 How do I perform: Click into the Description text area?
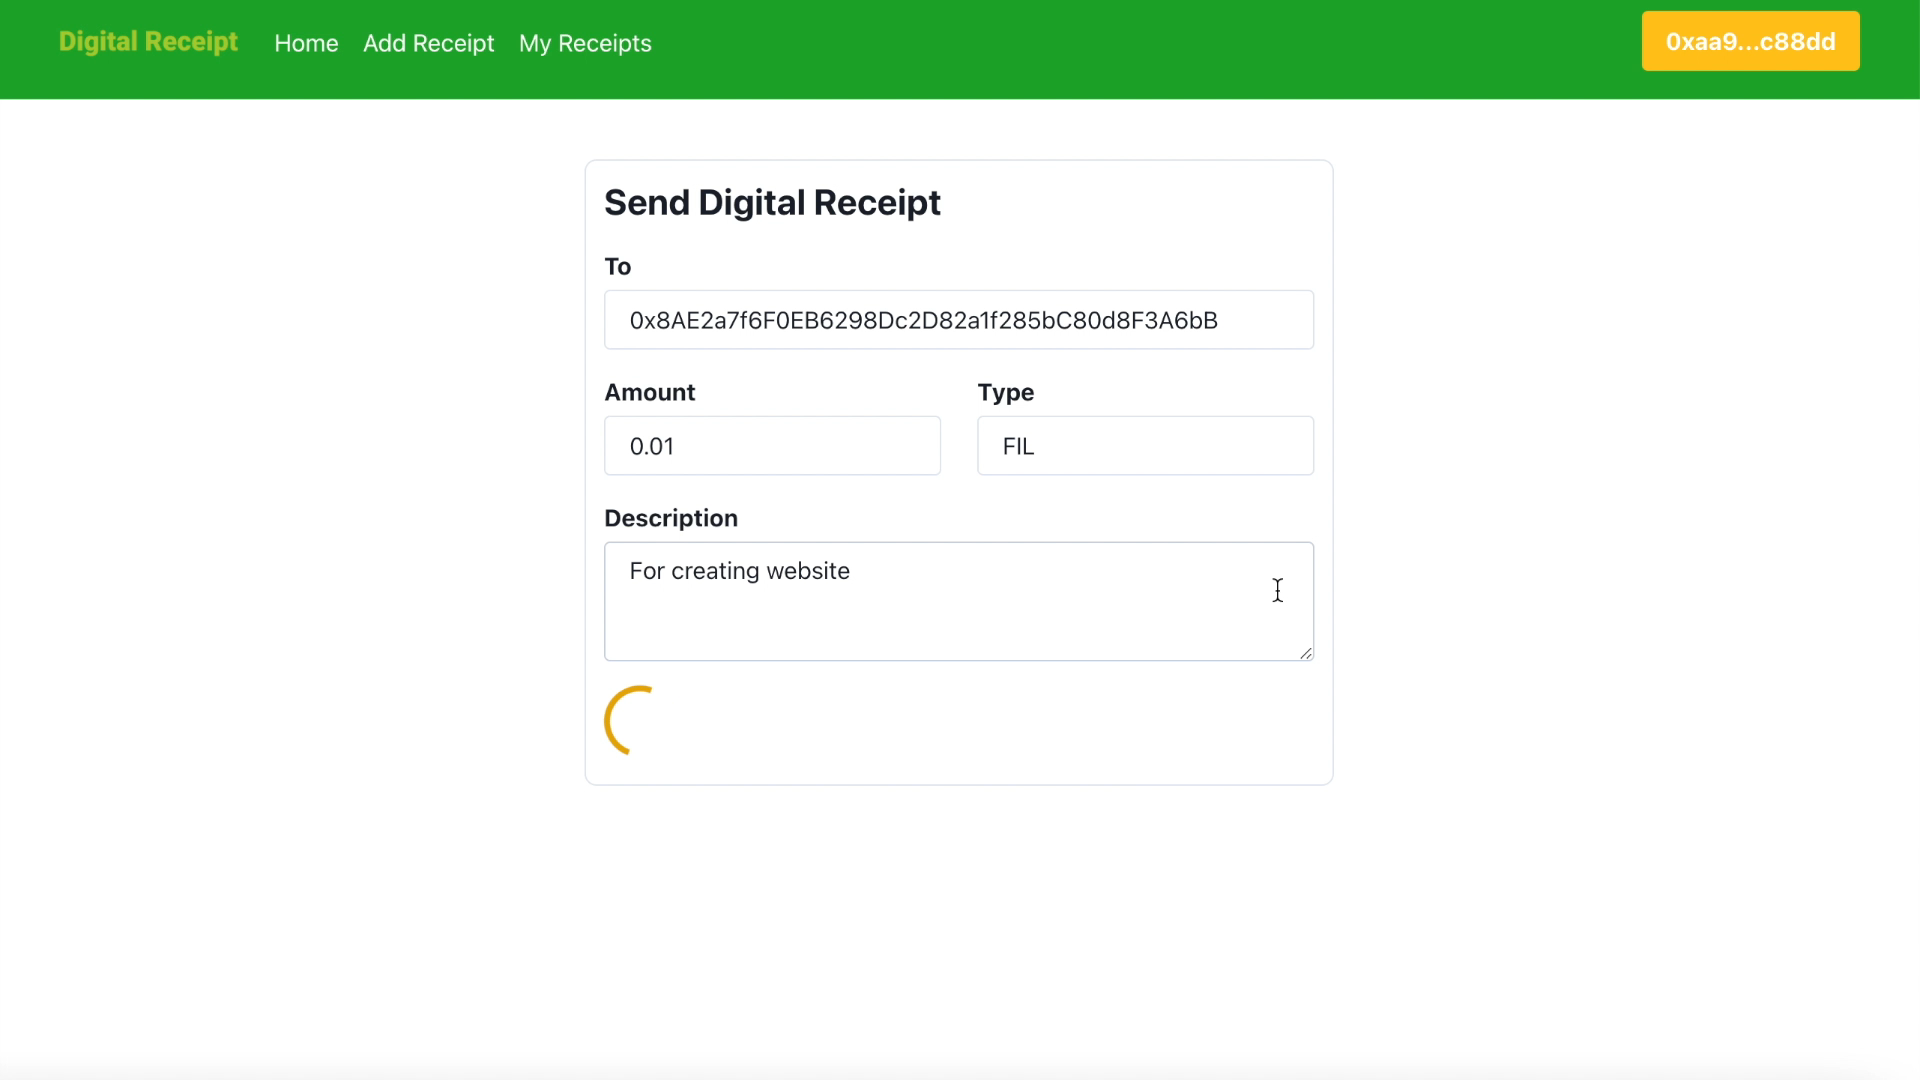pos(959,601)
